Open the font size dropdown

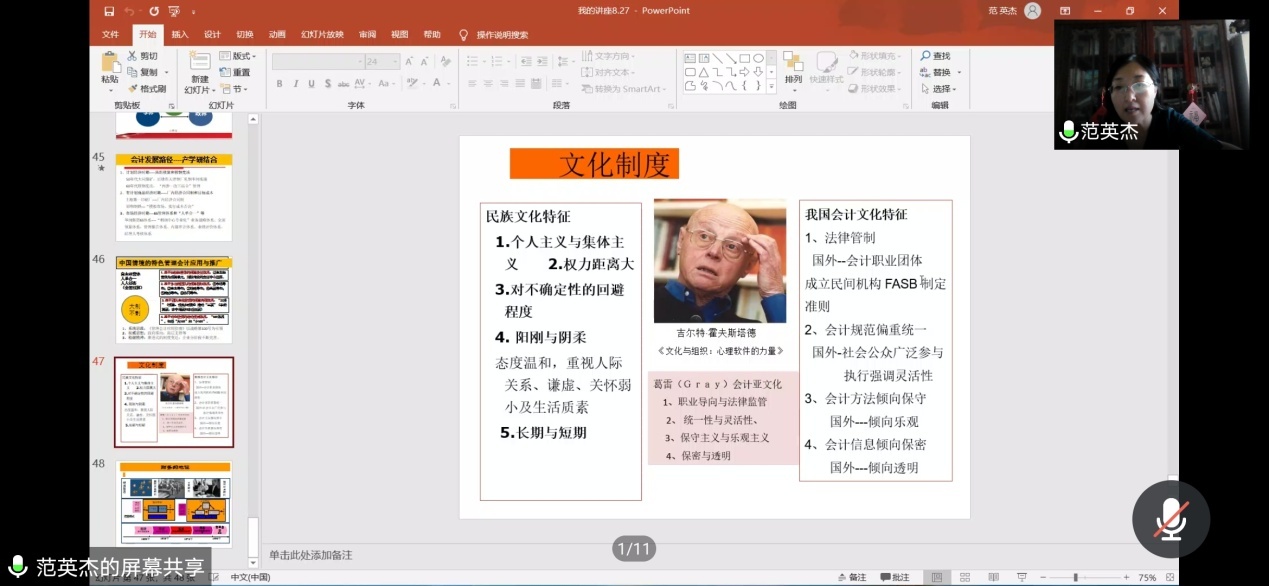[395, 61]
